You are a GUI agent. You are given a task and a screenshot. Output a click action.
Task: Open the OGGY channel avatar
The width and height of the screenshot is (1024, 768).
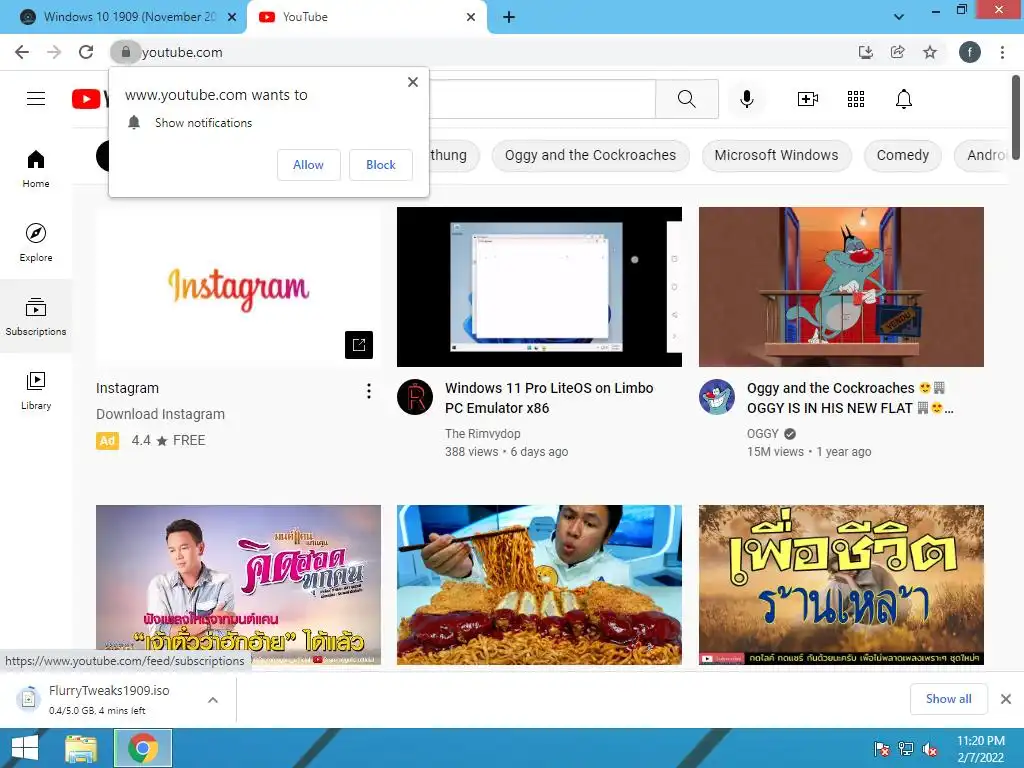[716, 396]
